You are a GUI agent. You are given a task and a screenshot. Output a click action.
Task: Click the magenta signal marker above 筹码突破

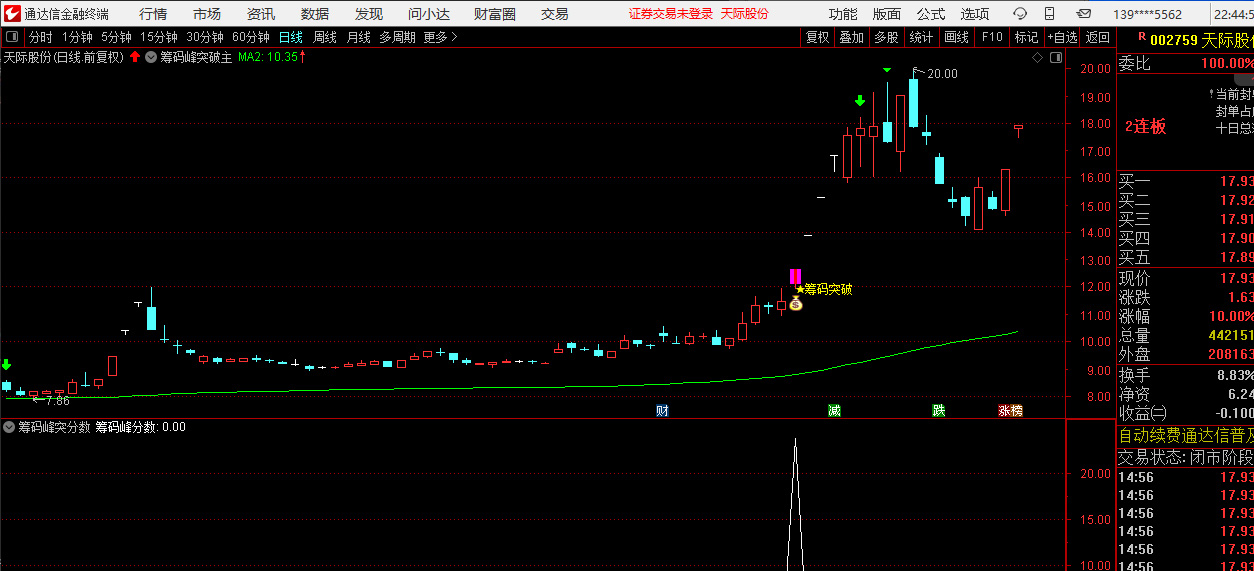(x=795, y=276)
